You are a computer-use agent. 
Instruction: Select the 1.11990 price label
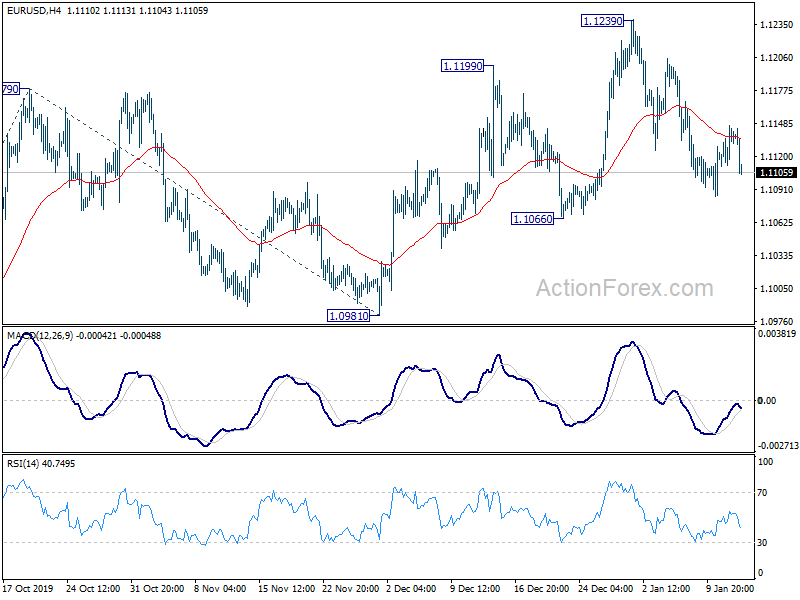(x=462, y=66)
